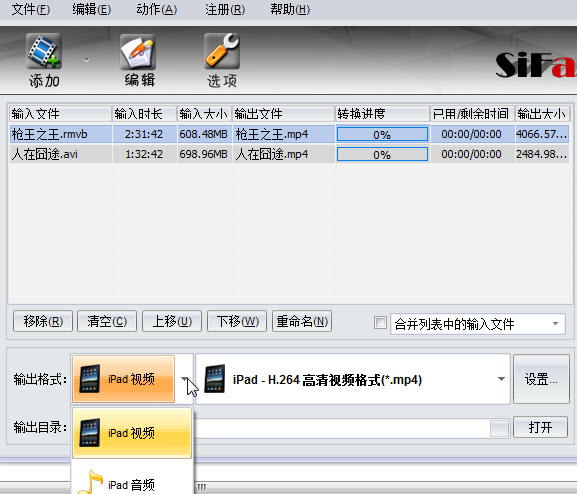The height and width of the screenshot is (494, 577).
Task: Sort by 已用/剩余时间 column header
Action: tap(472, 114)
